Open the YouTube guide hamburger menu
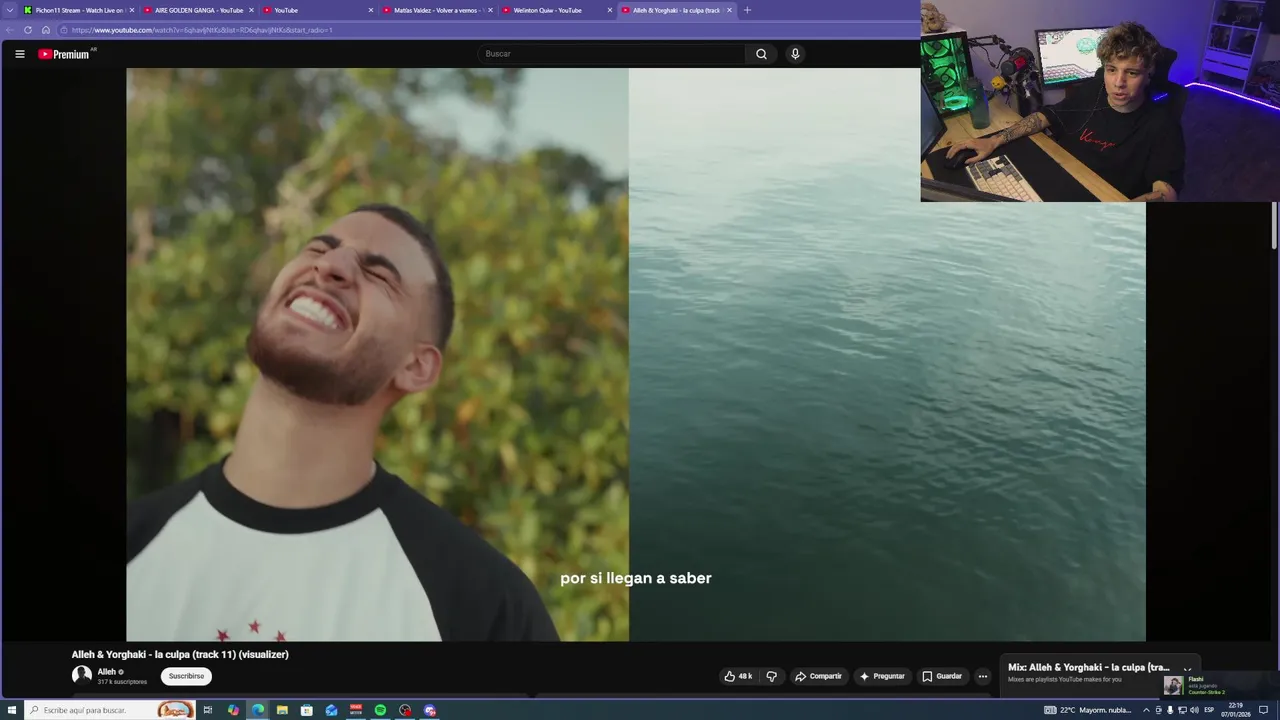 point(20,54)
